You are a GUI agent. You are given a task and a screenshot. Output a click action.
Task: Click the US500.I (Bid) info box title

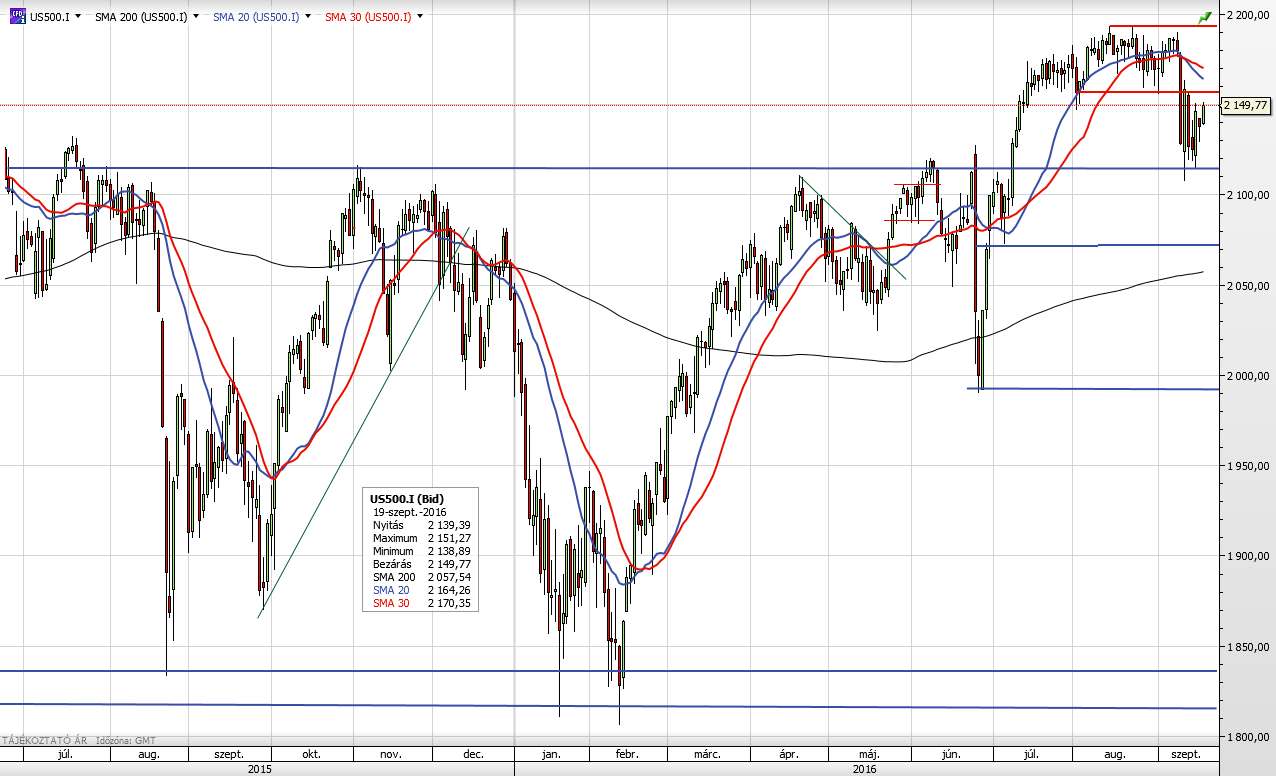tap(407, 498)
